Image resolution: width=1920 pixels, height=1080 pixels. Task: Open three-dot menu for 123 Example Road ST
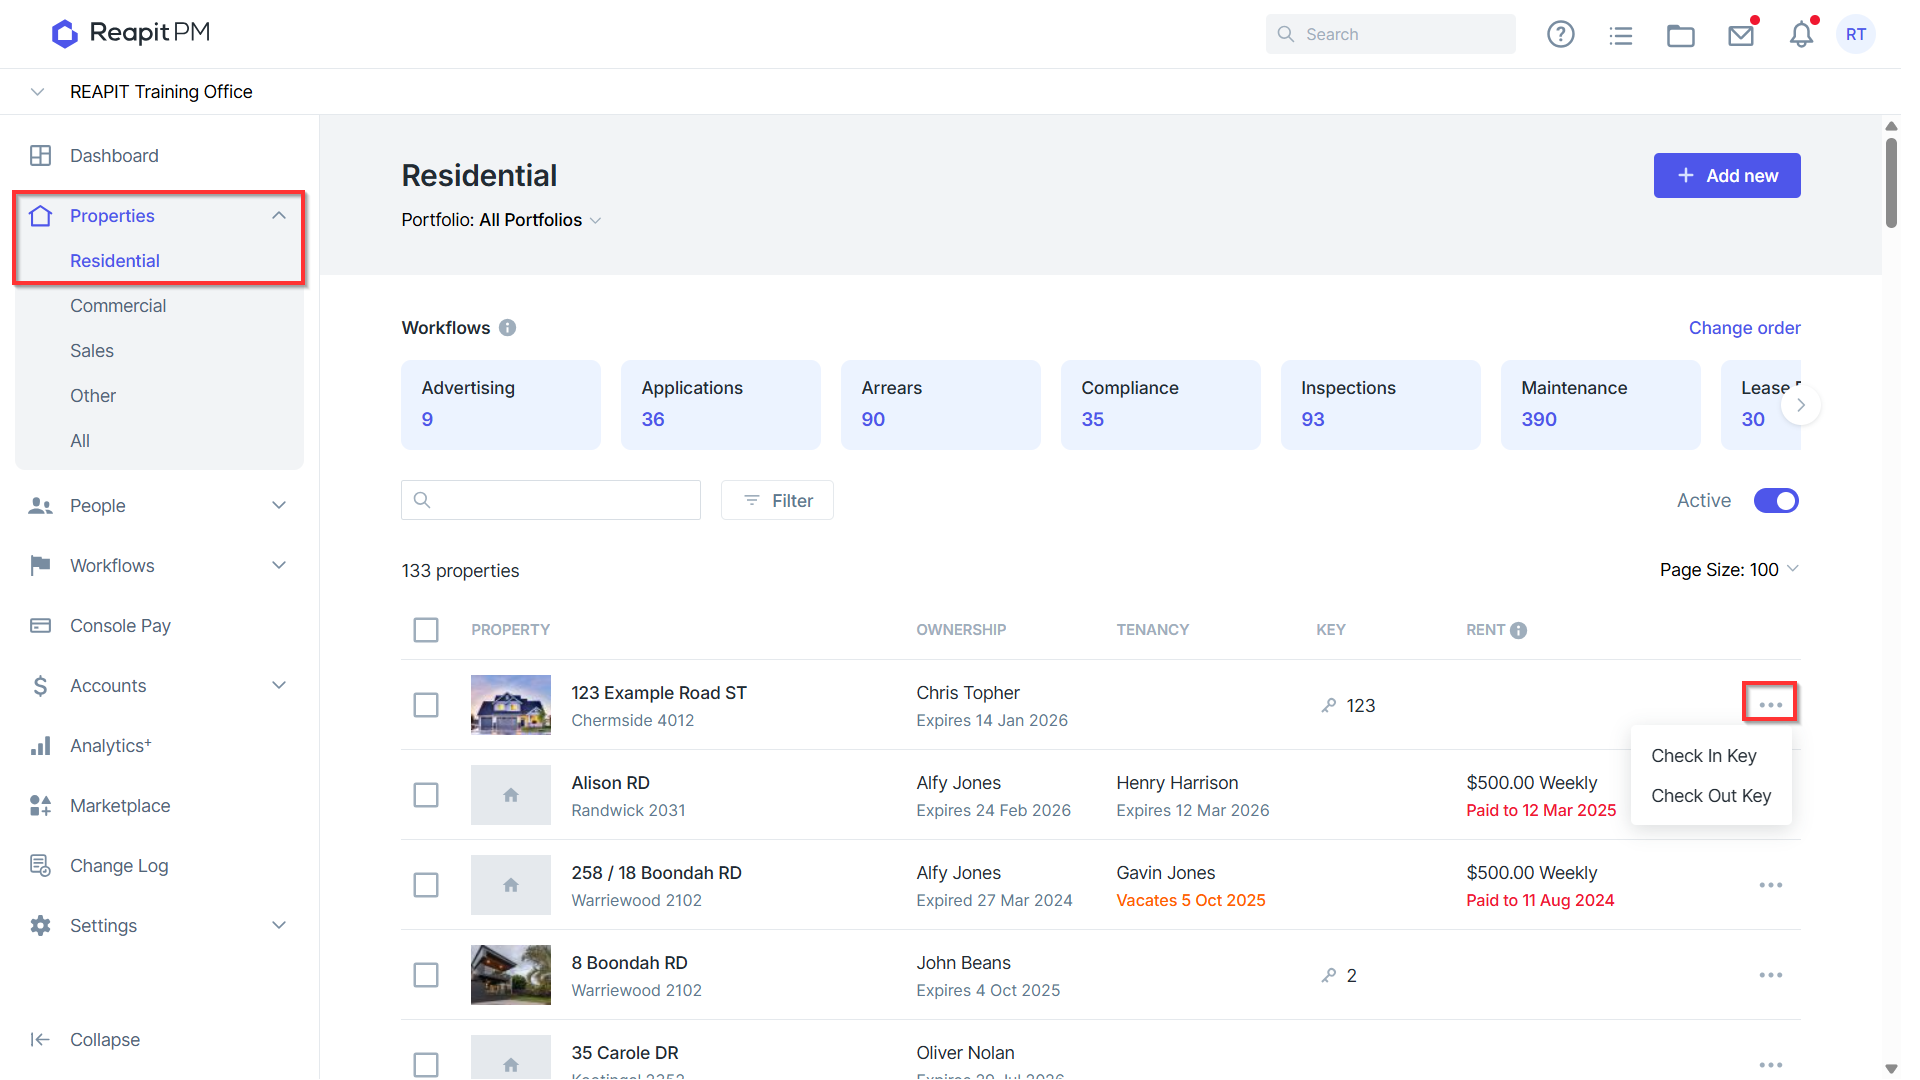click(x=1770, y=704)
